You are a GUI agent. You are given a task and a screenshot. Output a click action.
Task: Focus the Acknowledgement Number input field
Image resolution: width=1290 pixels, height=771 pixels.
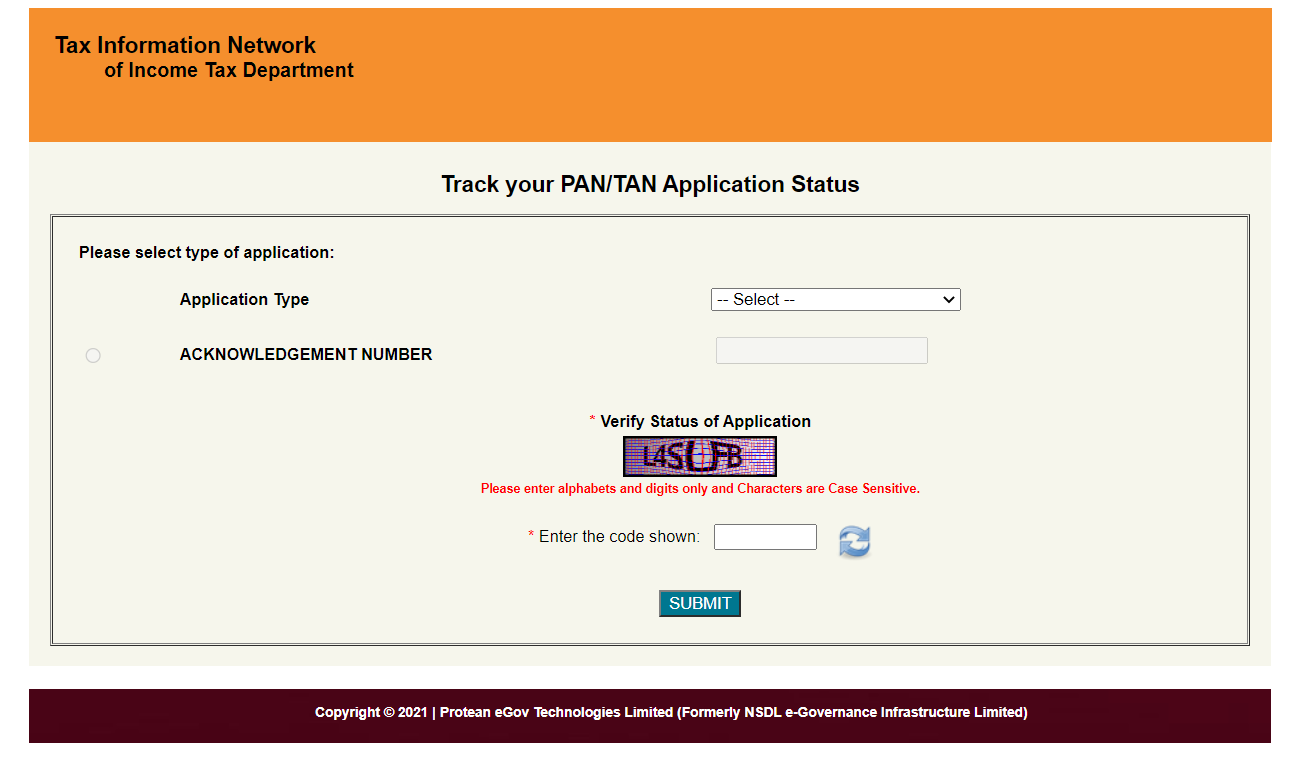pyautogui.click(x=821, y=350)
